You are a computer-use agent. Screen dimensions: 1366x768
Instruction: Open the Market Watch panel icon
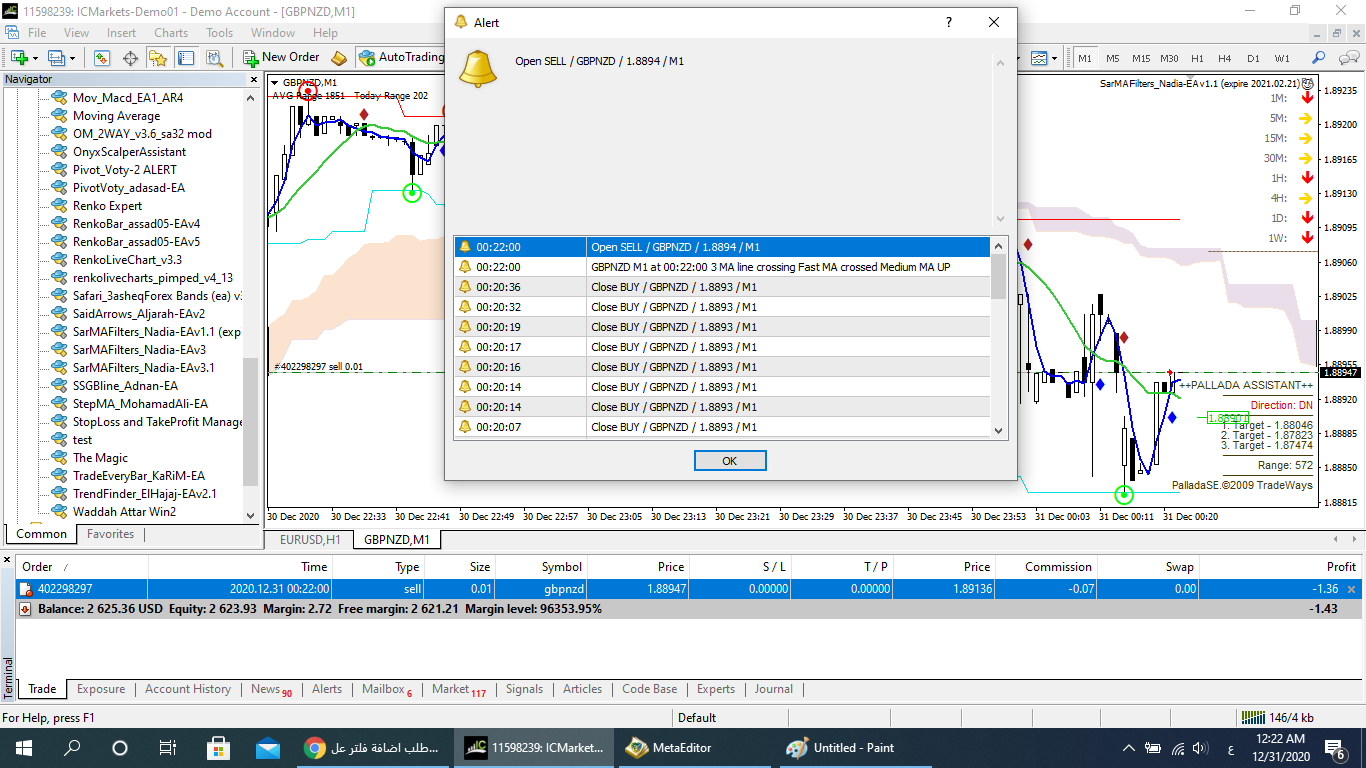pos(102,58)
